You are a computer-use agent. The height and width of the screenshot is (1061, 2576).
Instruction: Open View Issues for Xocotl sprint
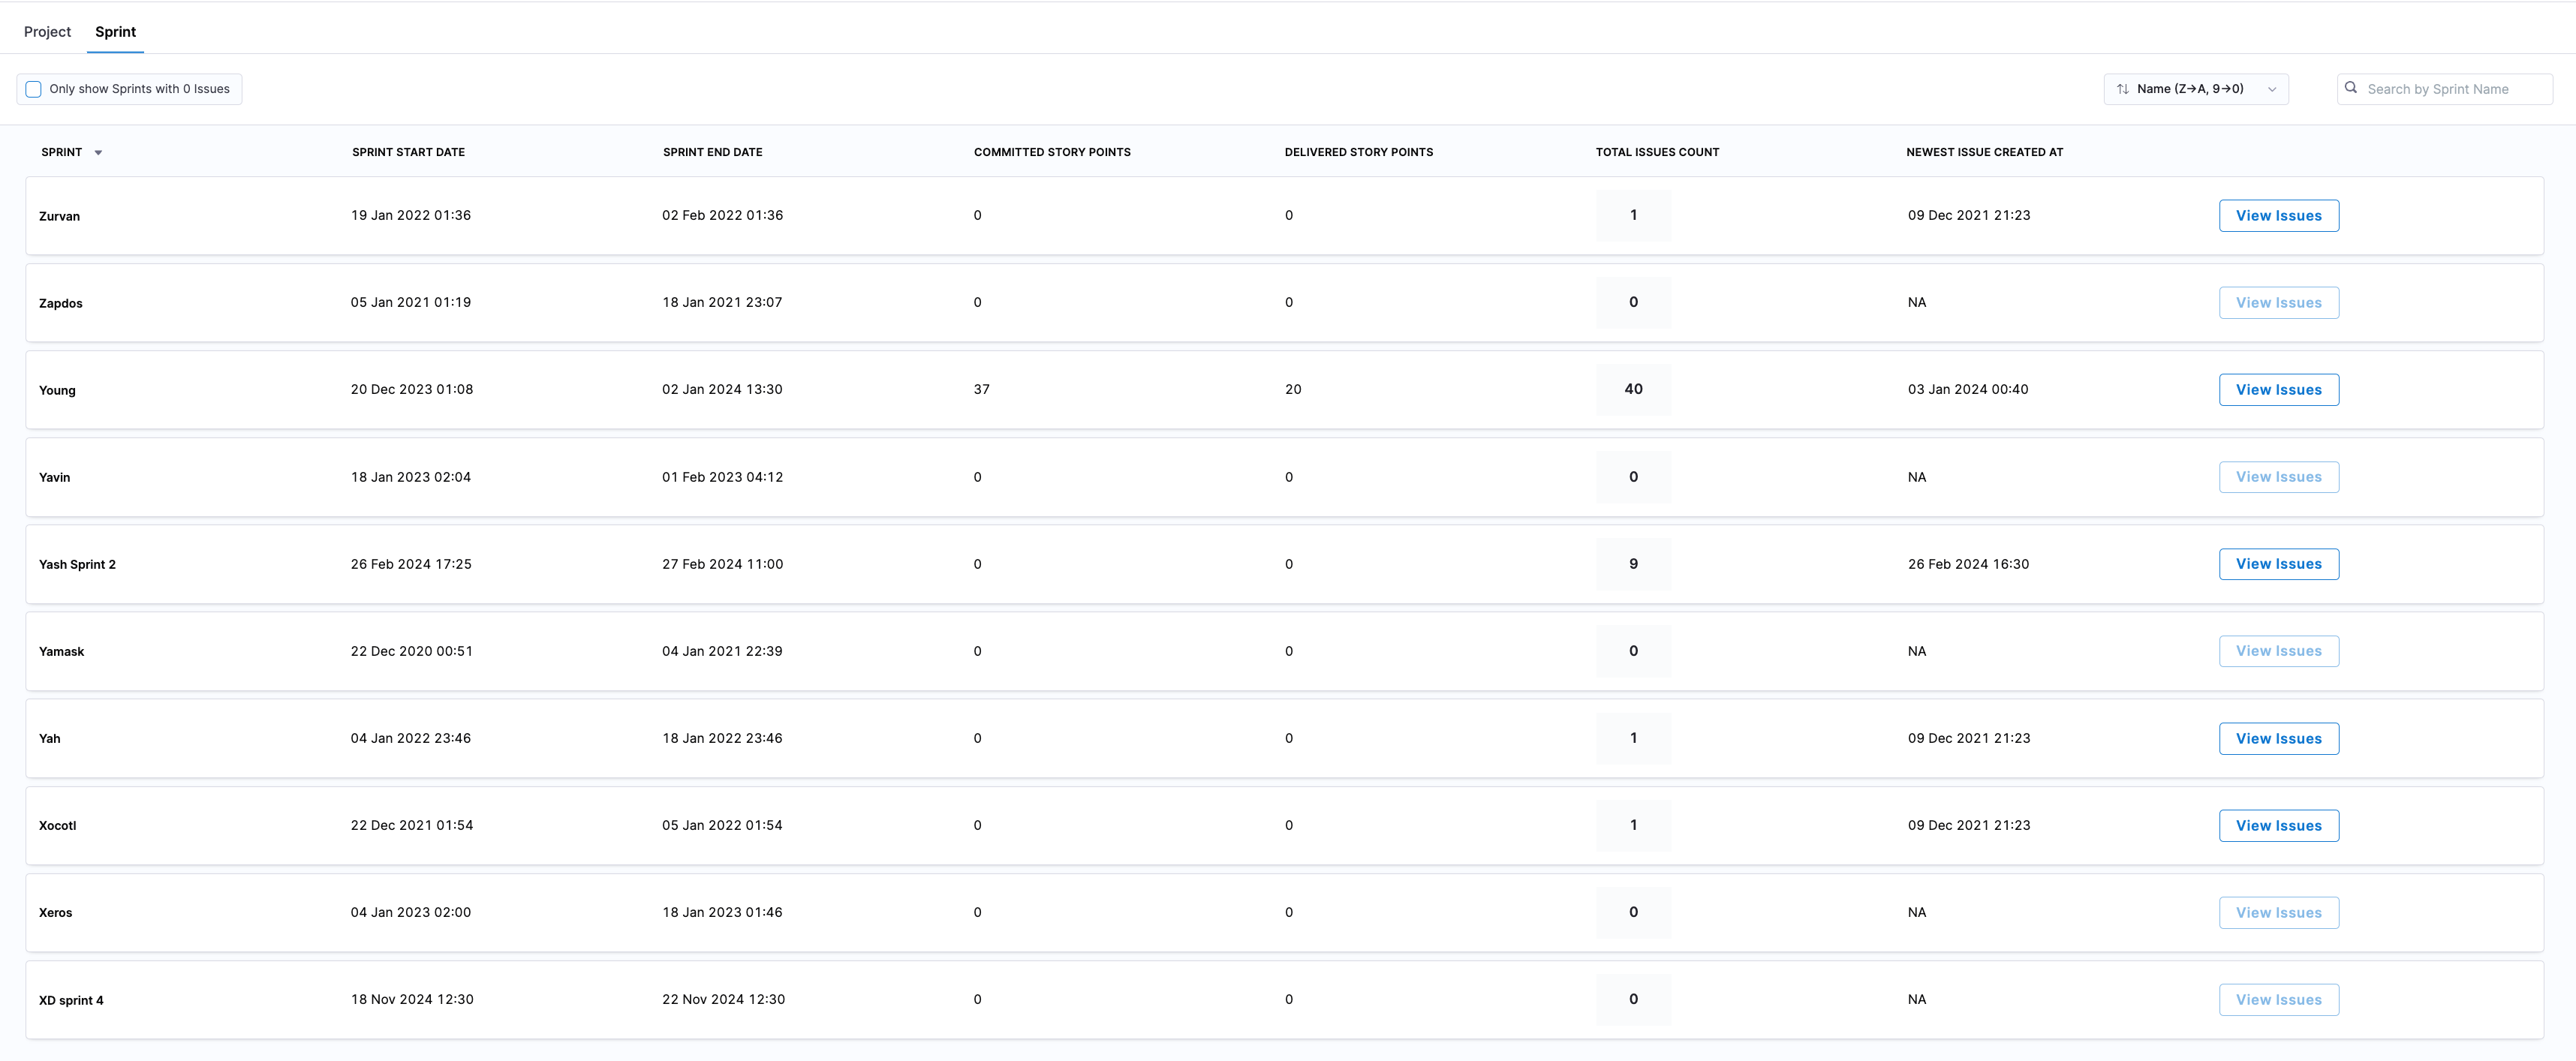2278,826
